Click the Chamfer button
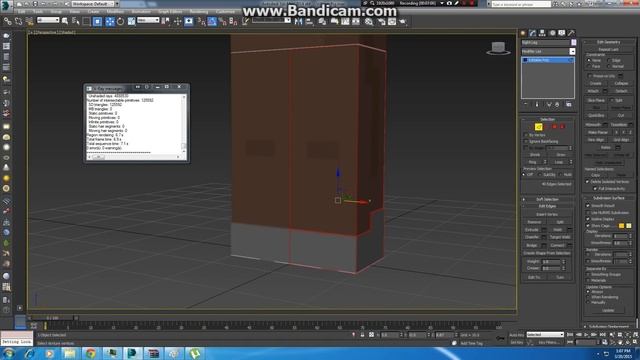The height and width of the screenshot is (360, 640). click(532, 237)
